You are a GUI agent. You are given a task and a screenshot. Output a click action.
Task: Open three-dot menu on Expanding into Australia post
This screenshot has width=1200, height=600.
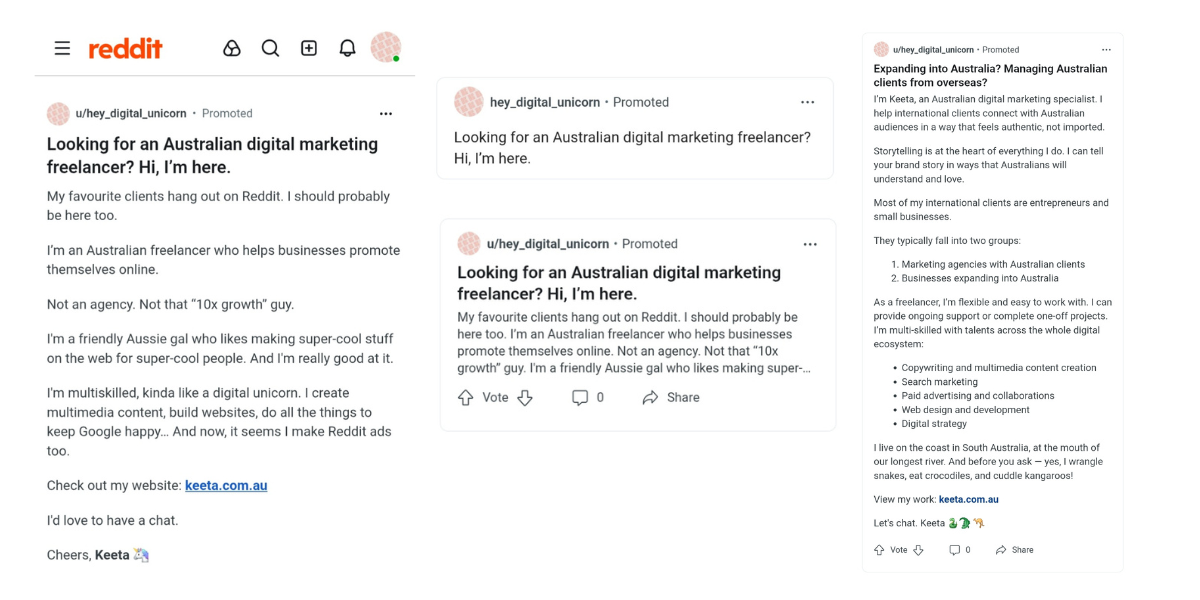coord(1106,50)
